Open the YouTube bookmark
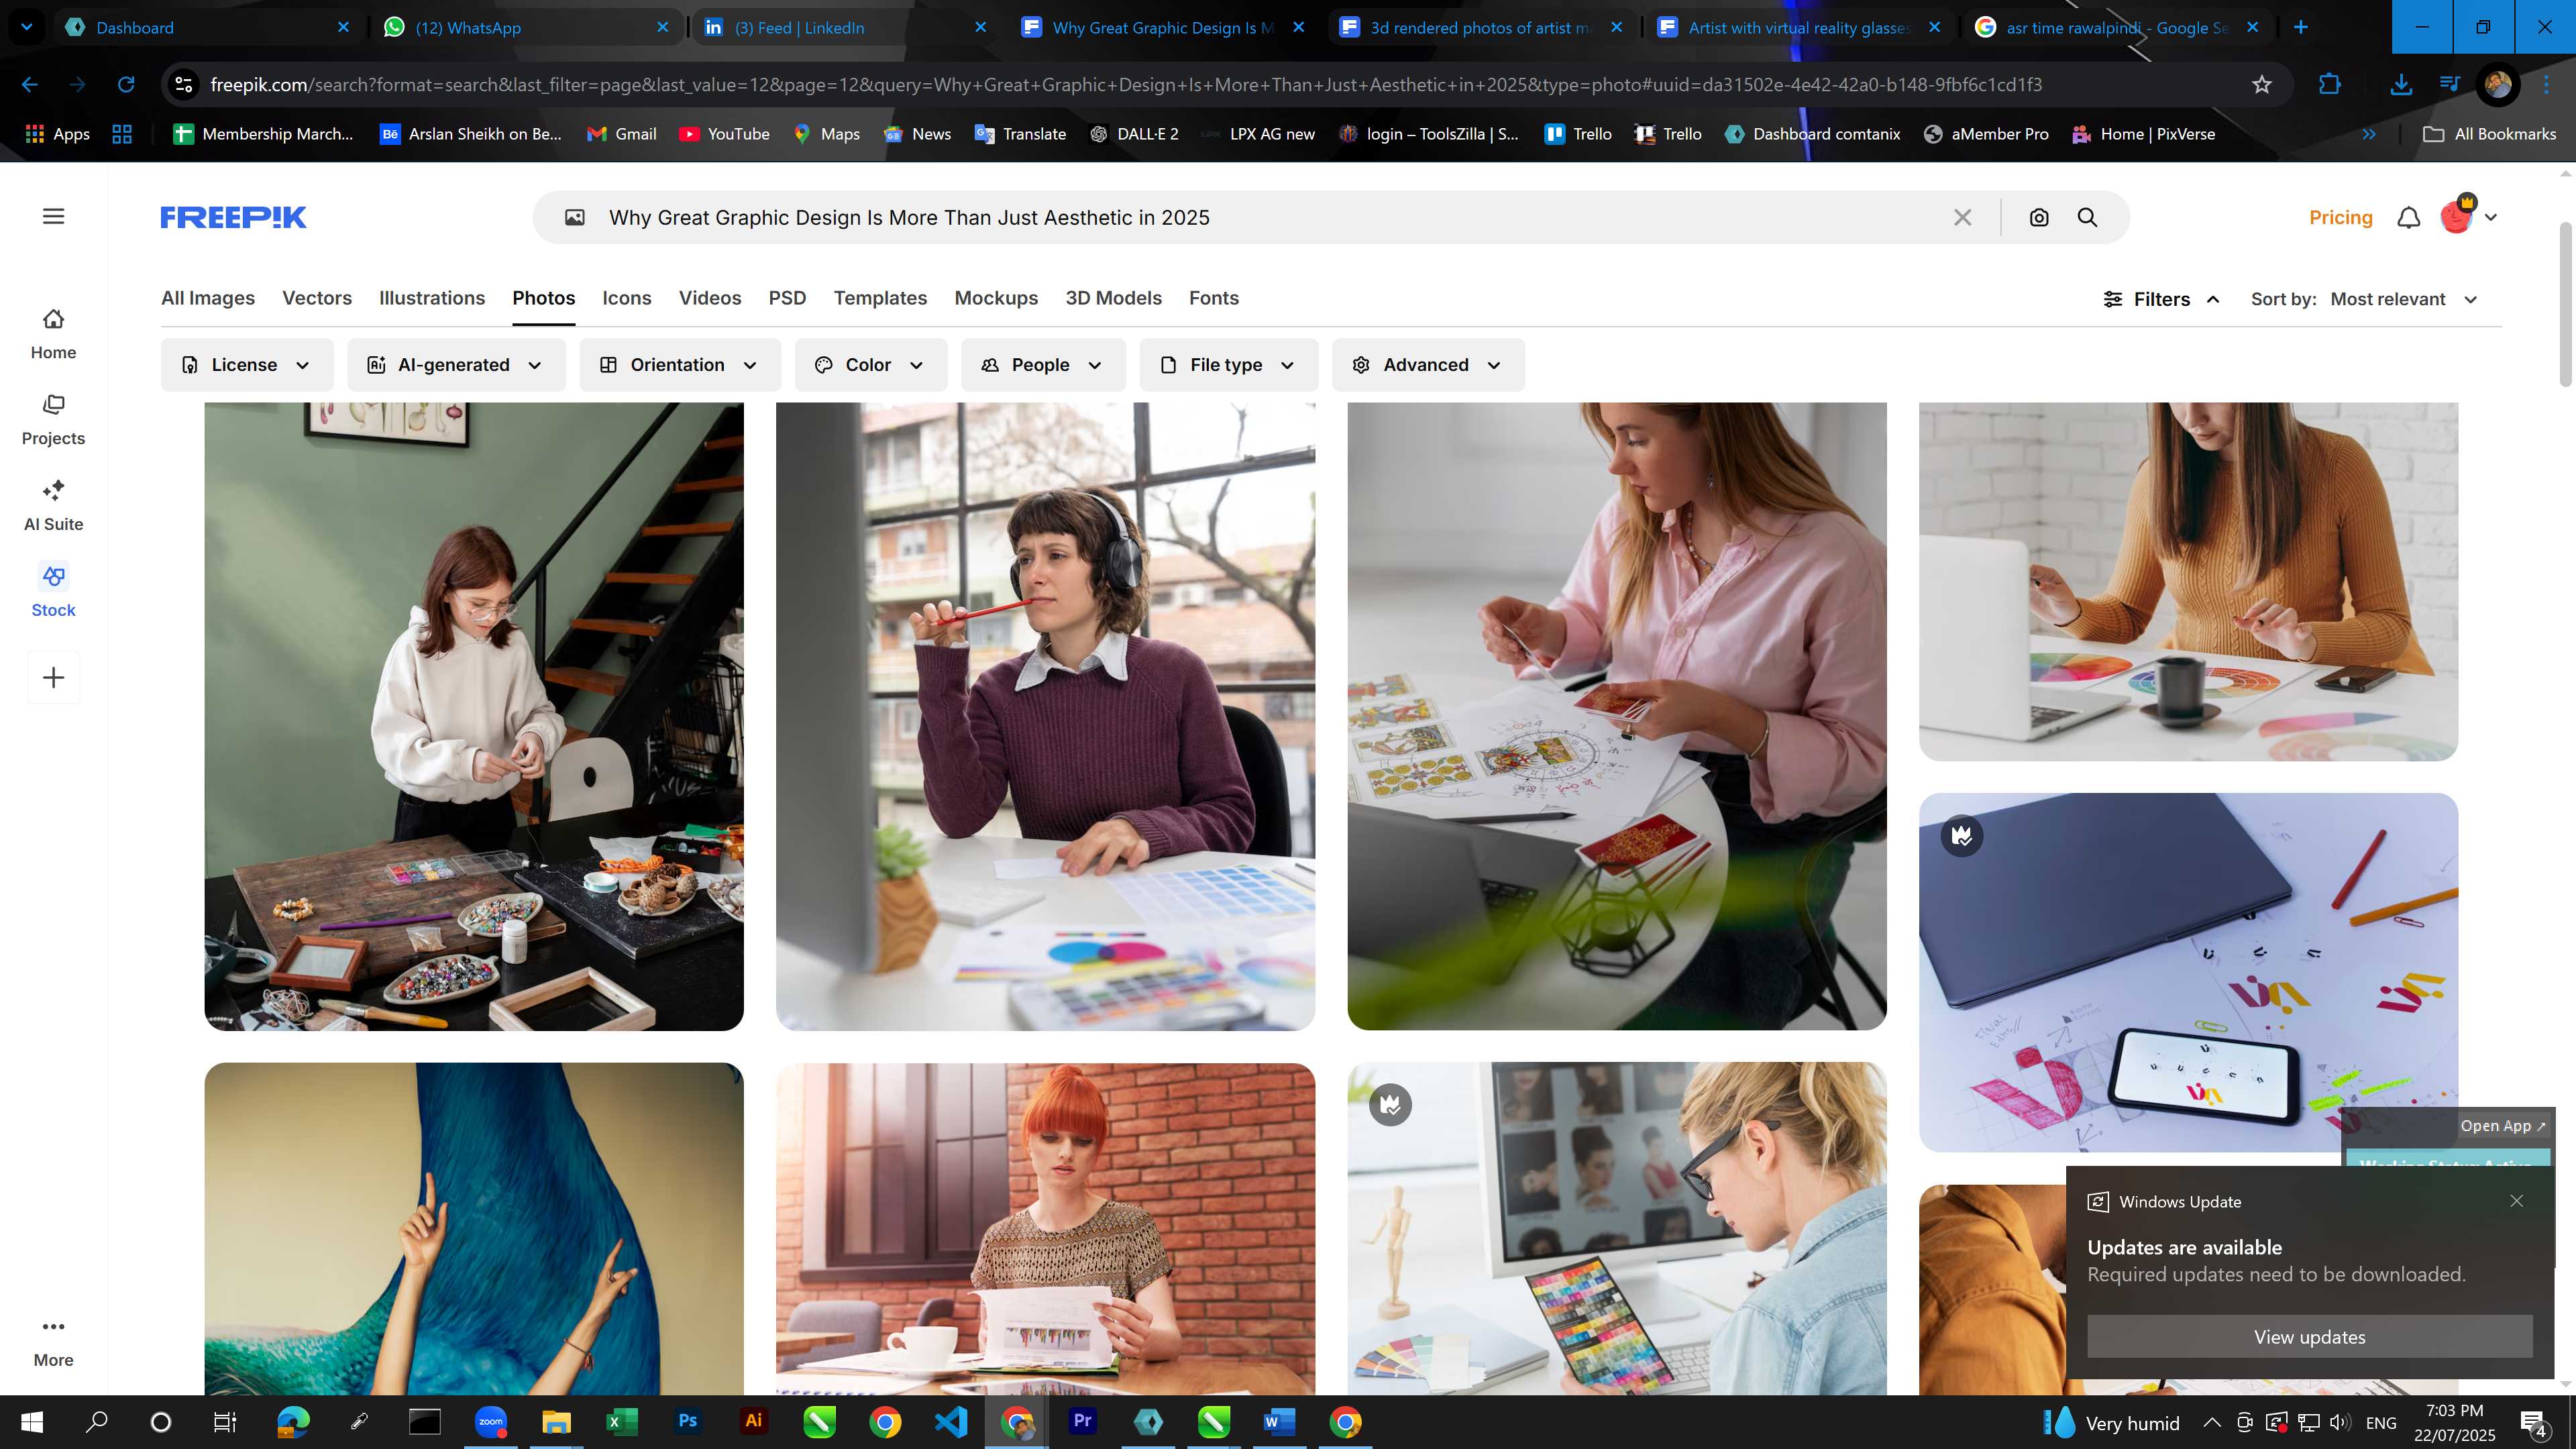Image resolution: width=2576 pixels, height=1449 pixels. (724, 134)
